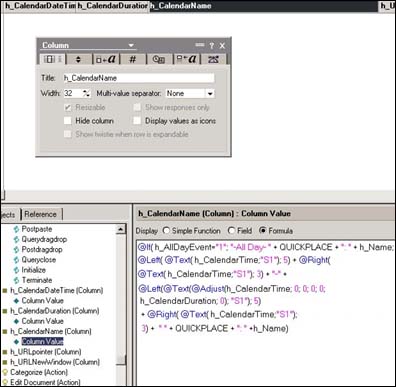Click the last formula line ending +h_Name)
Viewport: 396px width, 387px height.
(215, 328)
